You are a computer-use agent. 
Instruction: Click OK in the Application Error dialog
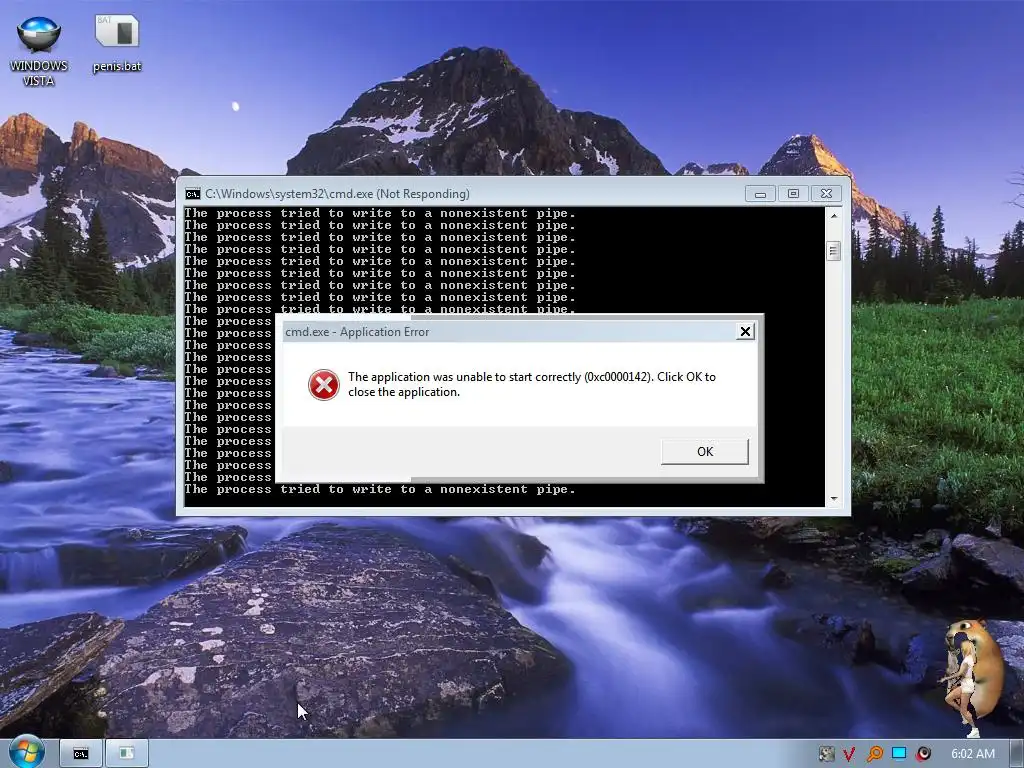[705, 451]
